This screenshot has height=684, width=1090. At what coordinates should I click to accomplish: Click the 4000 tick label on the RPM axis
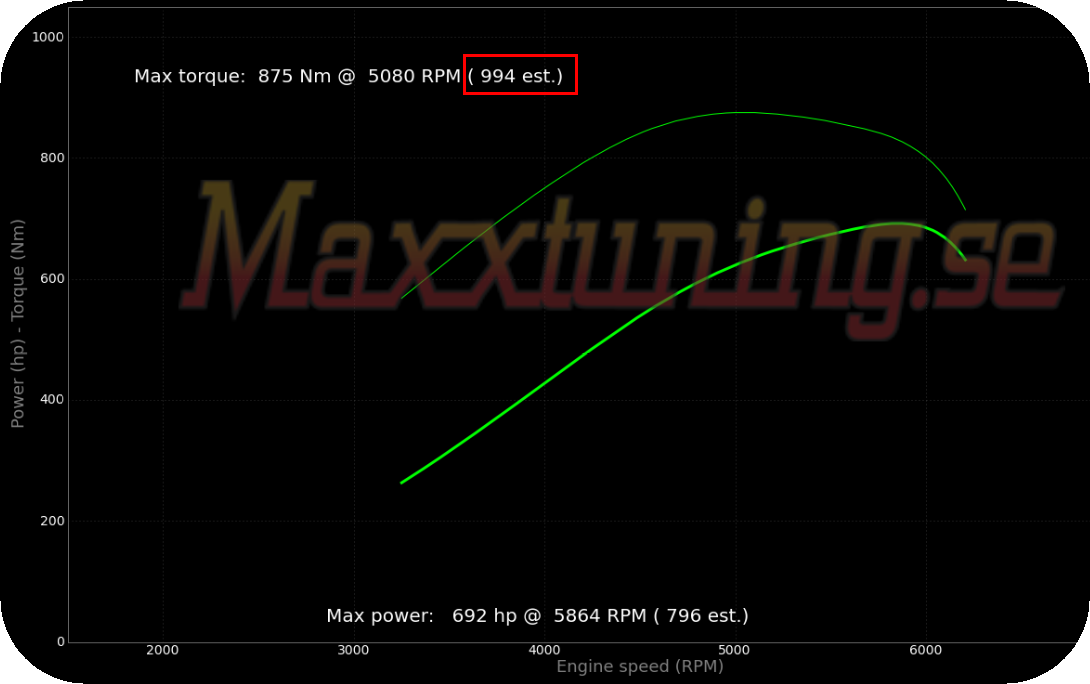pos(544,650)
